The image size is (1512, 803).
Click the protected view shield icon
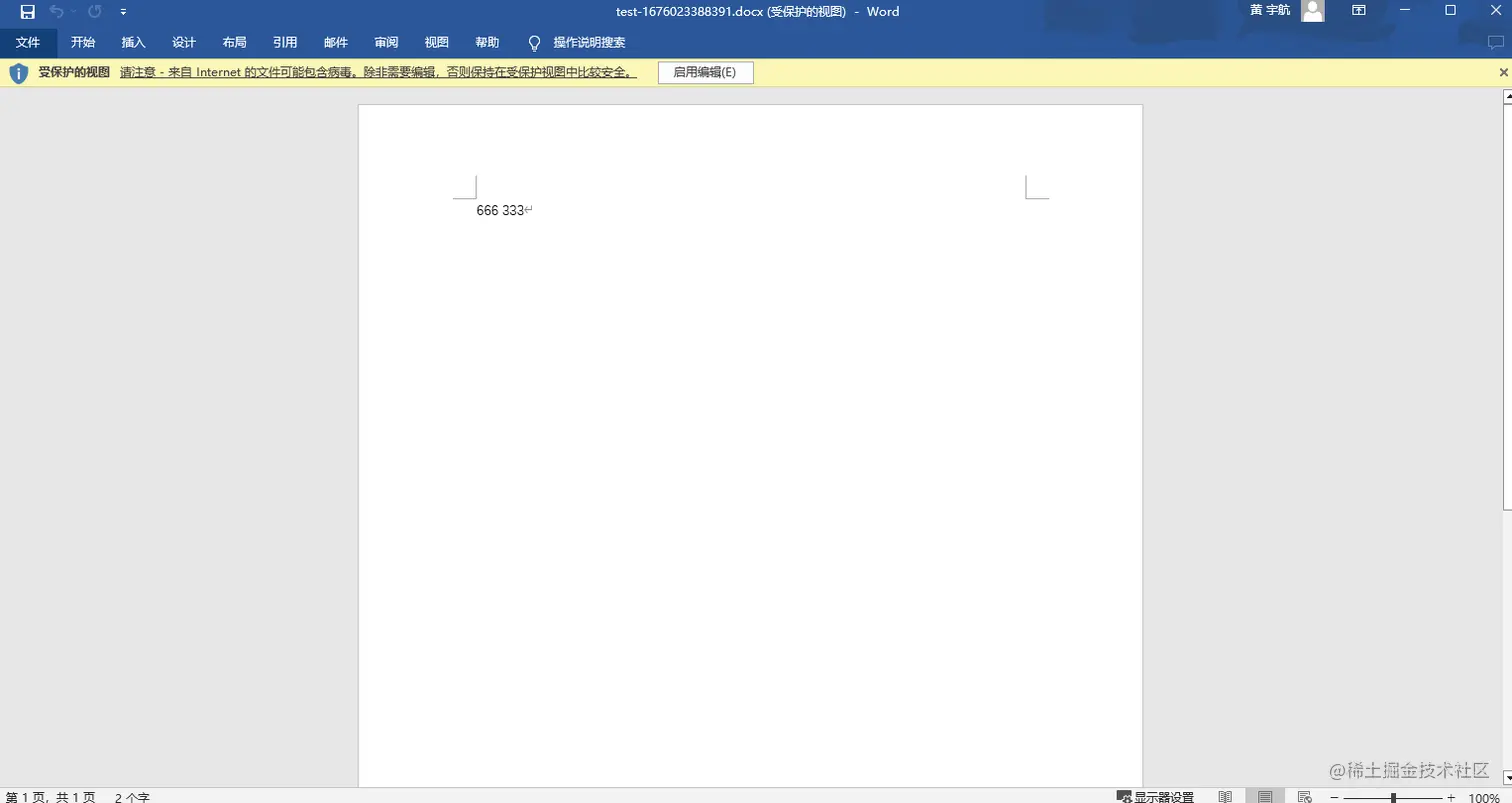pos(18,73)
